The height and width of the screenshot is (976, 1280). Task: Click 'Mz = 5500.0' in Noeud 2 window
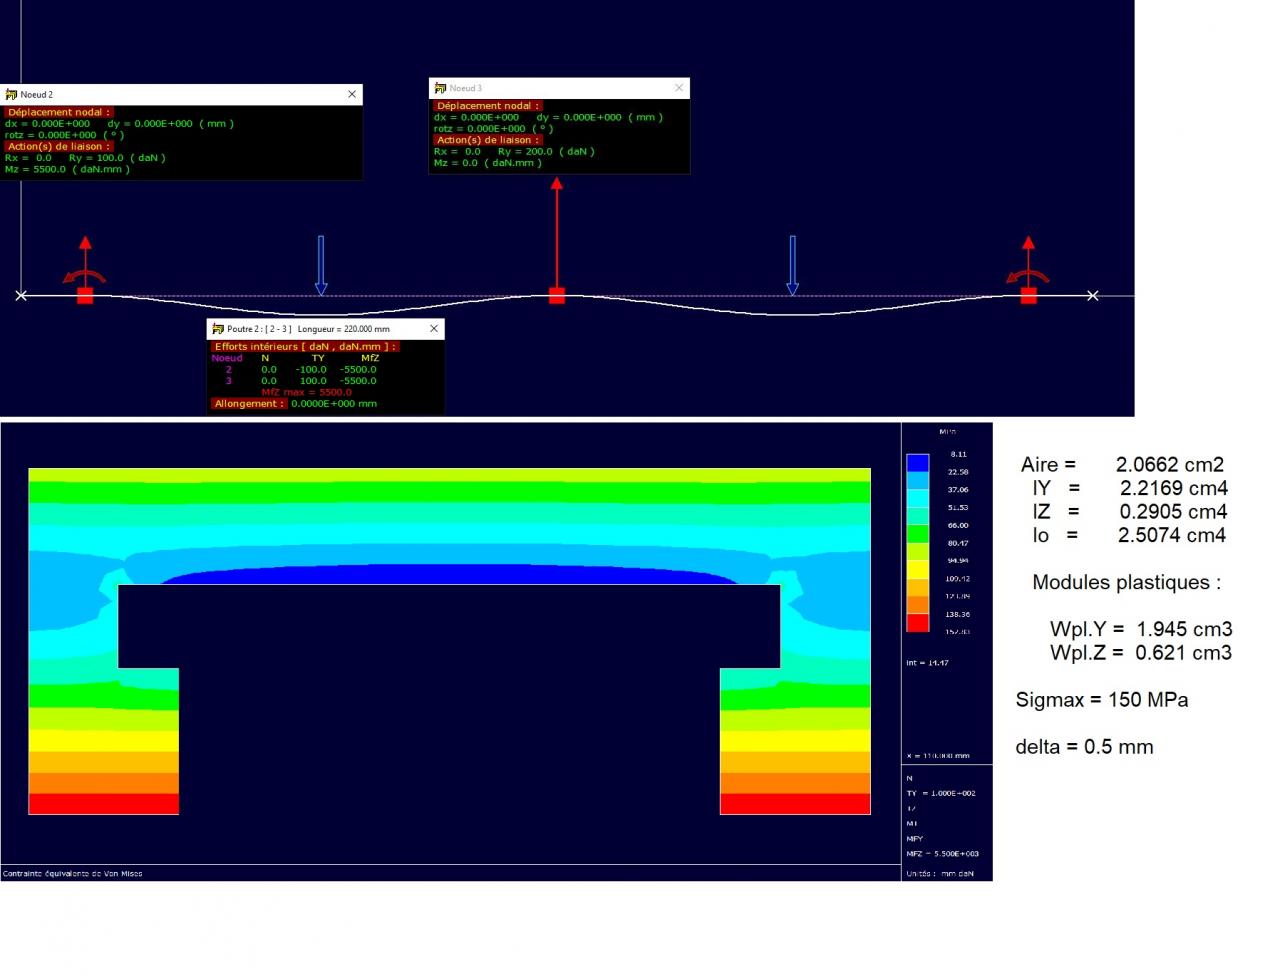(x=36, y=169)
